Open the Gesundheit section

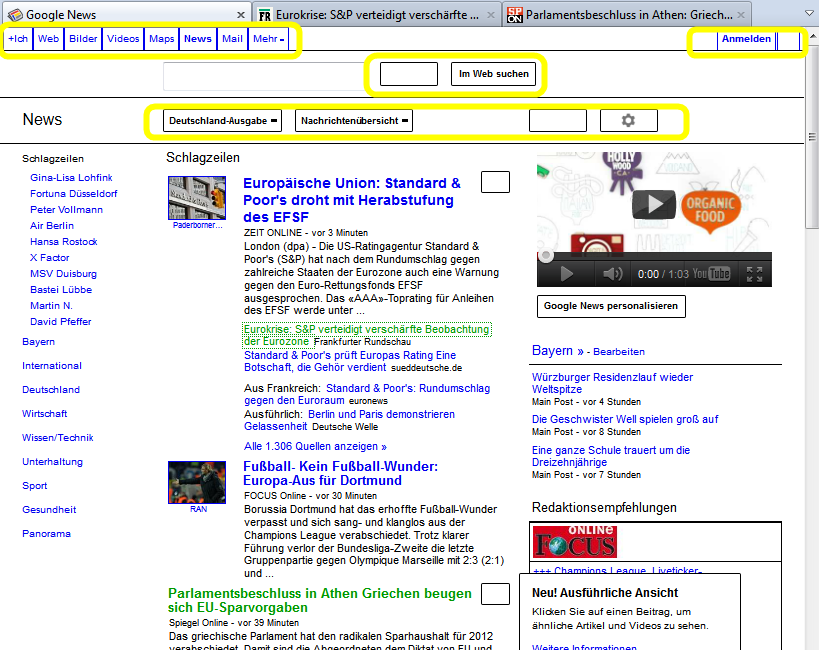[x=49, y=510]
